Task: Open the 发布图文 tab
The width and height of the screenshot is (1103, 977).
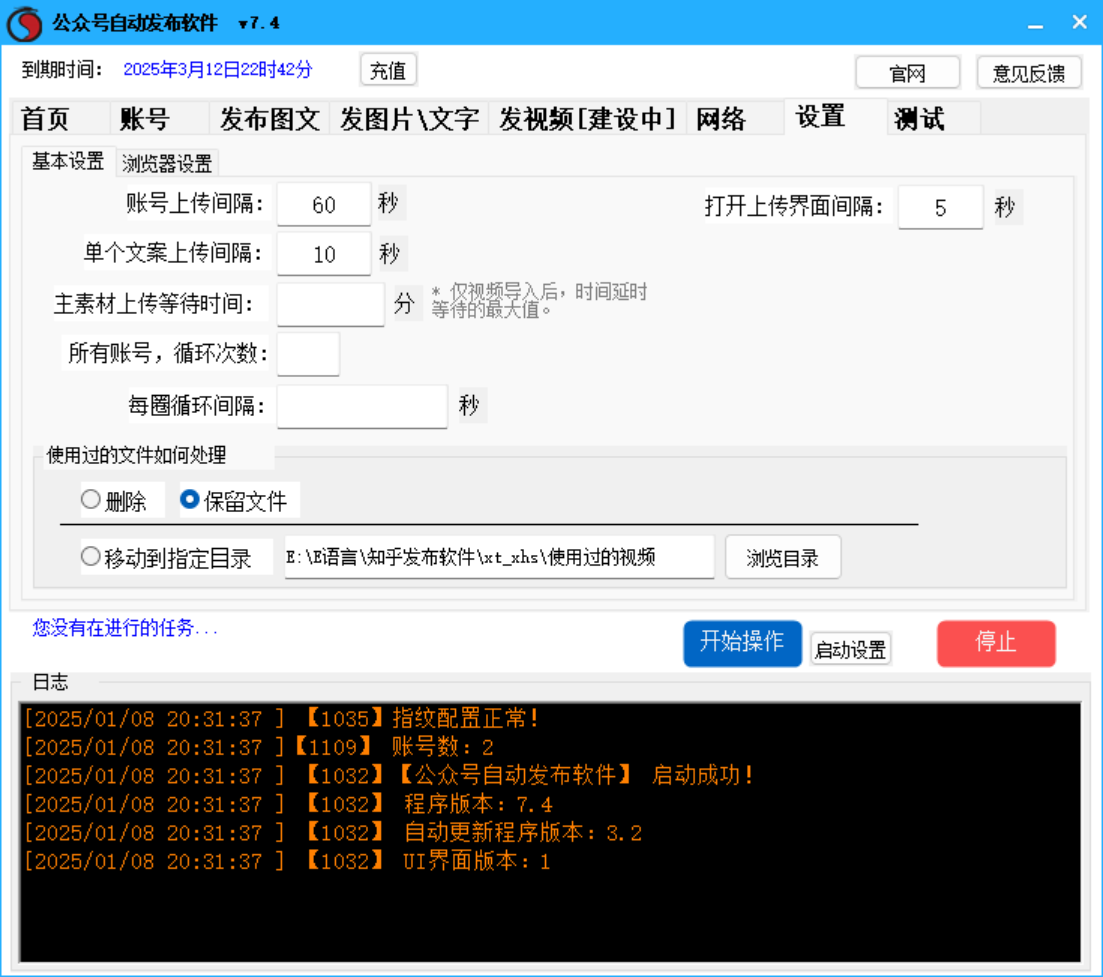Action: pyautogui.click(x=270, y=118)
